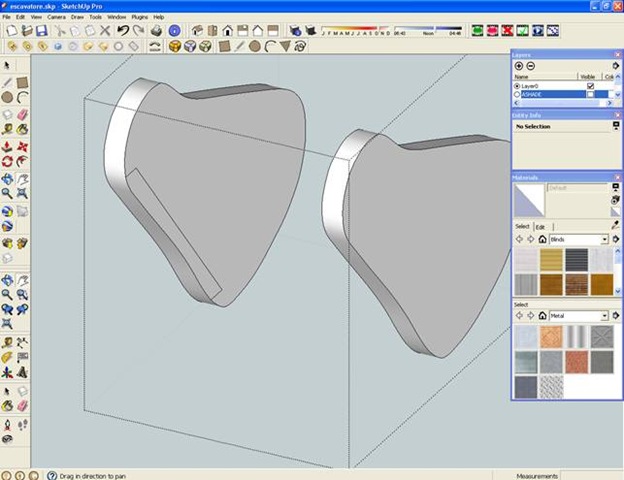Open the Metal material library dropdown
The width and height of the screenshot is (624, 480).
tap(604, 316)
